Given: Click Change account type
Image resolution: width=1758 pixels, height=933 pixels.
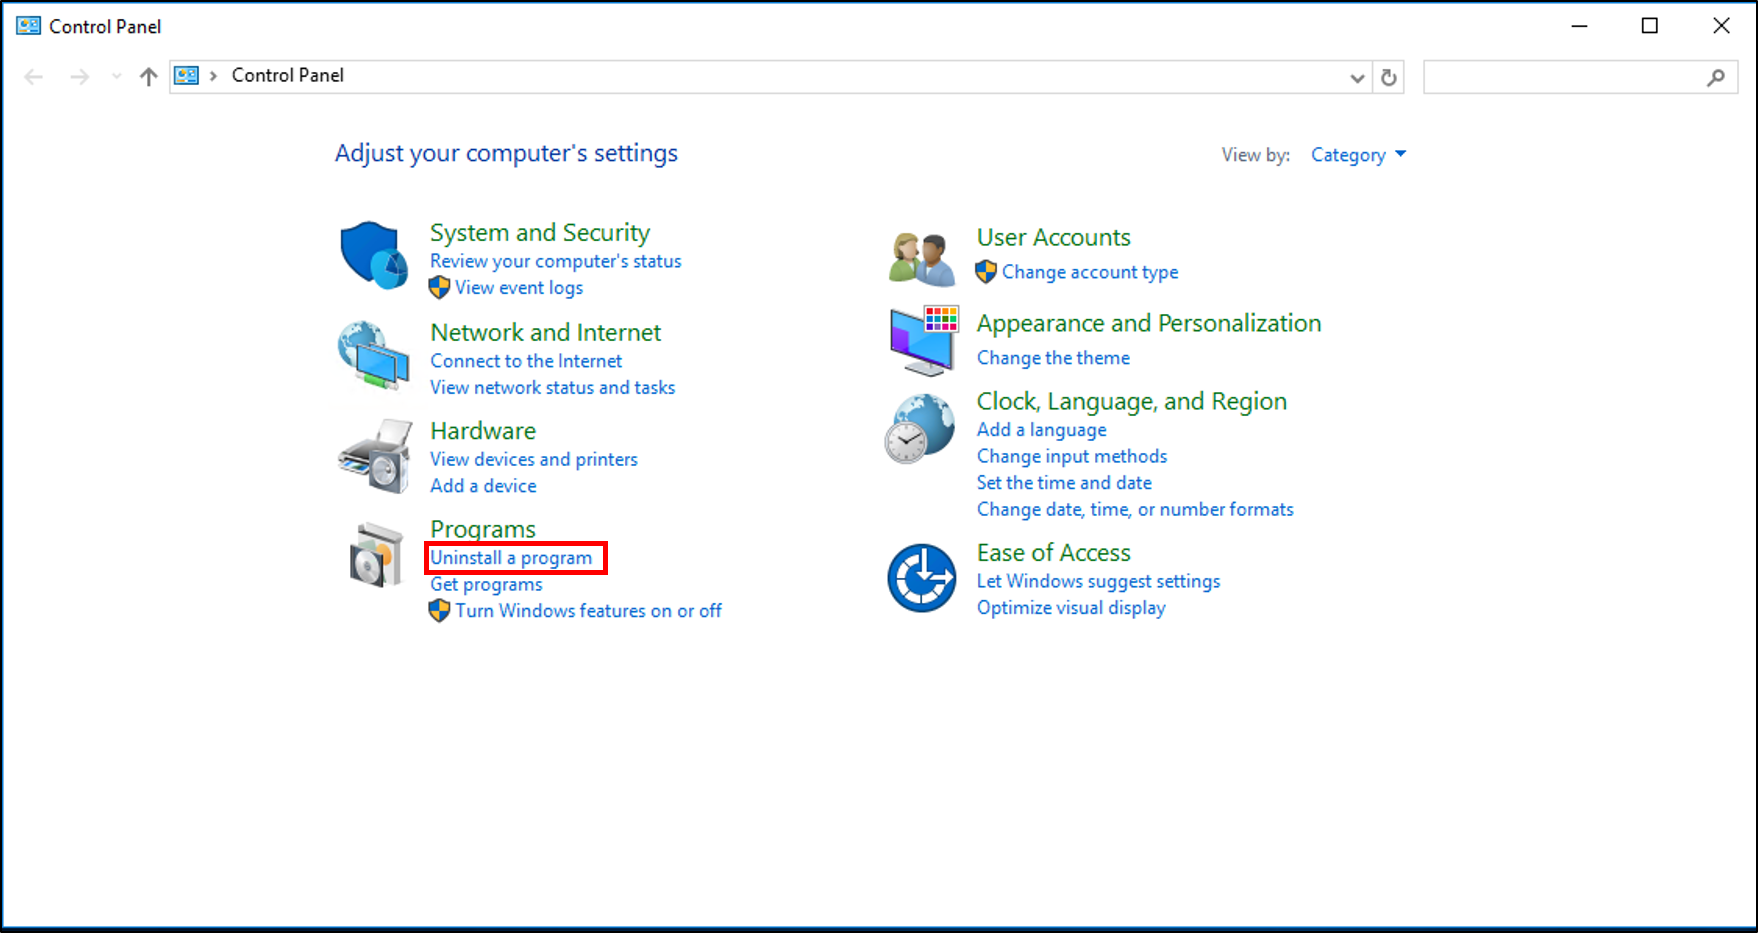Looking at the screenshot, I should [1090, 271].
